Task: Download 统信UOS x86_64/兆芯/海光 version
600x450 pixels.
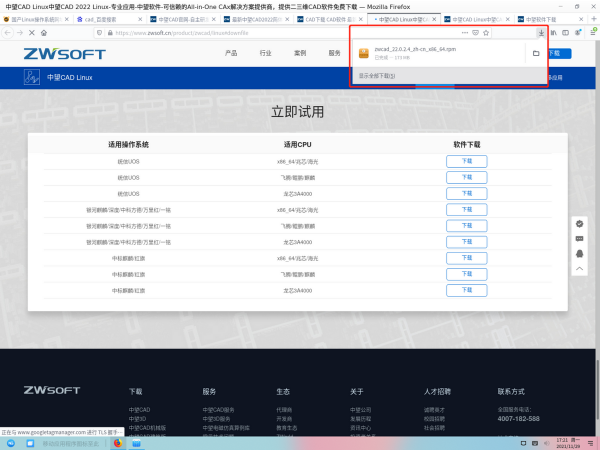Action: [466, 161]
